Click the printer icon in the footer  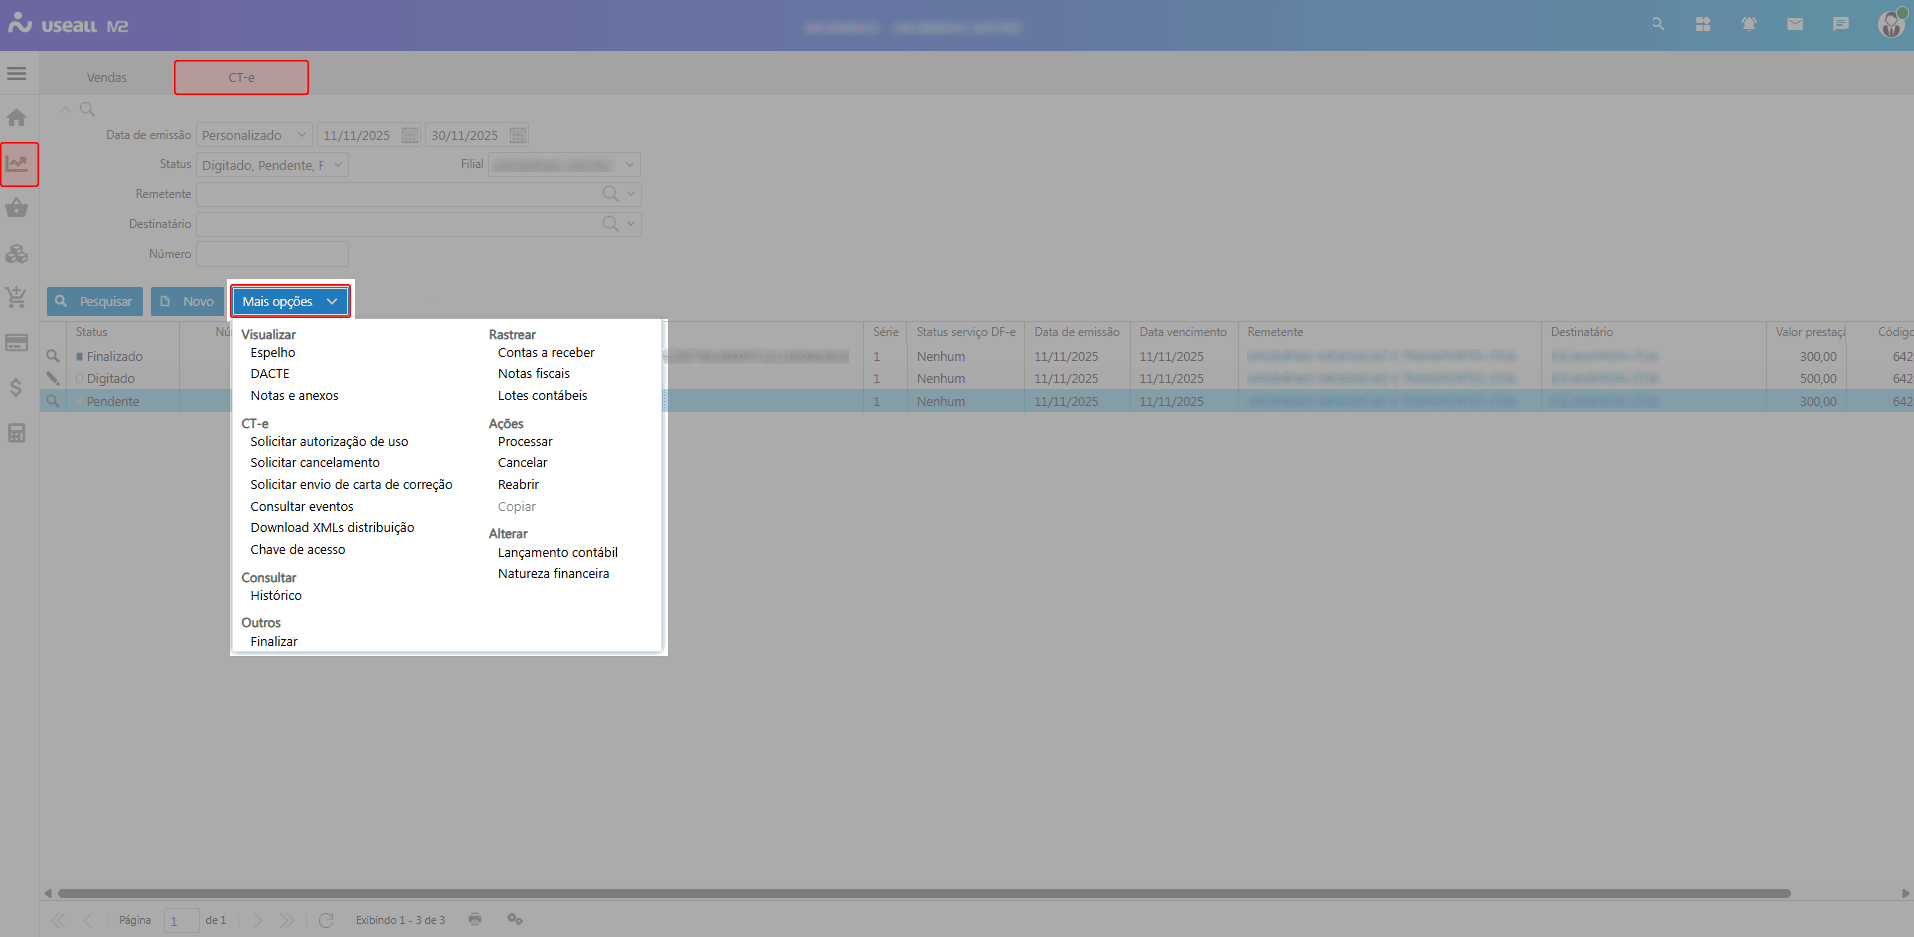[475, 919]
